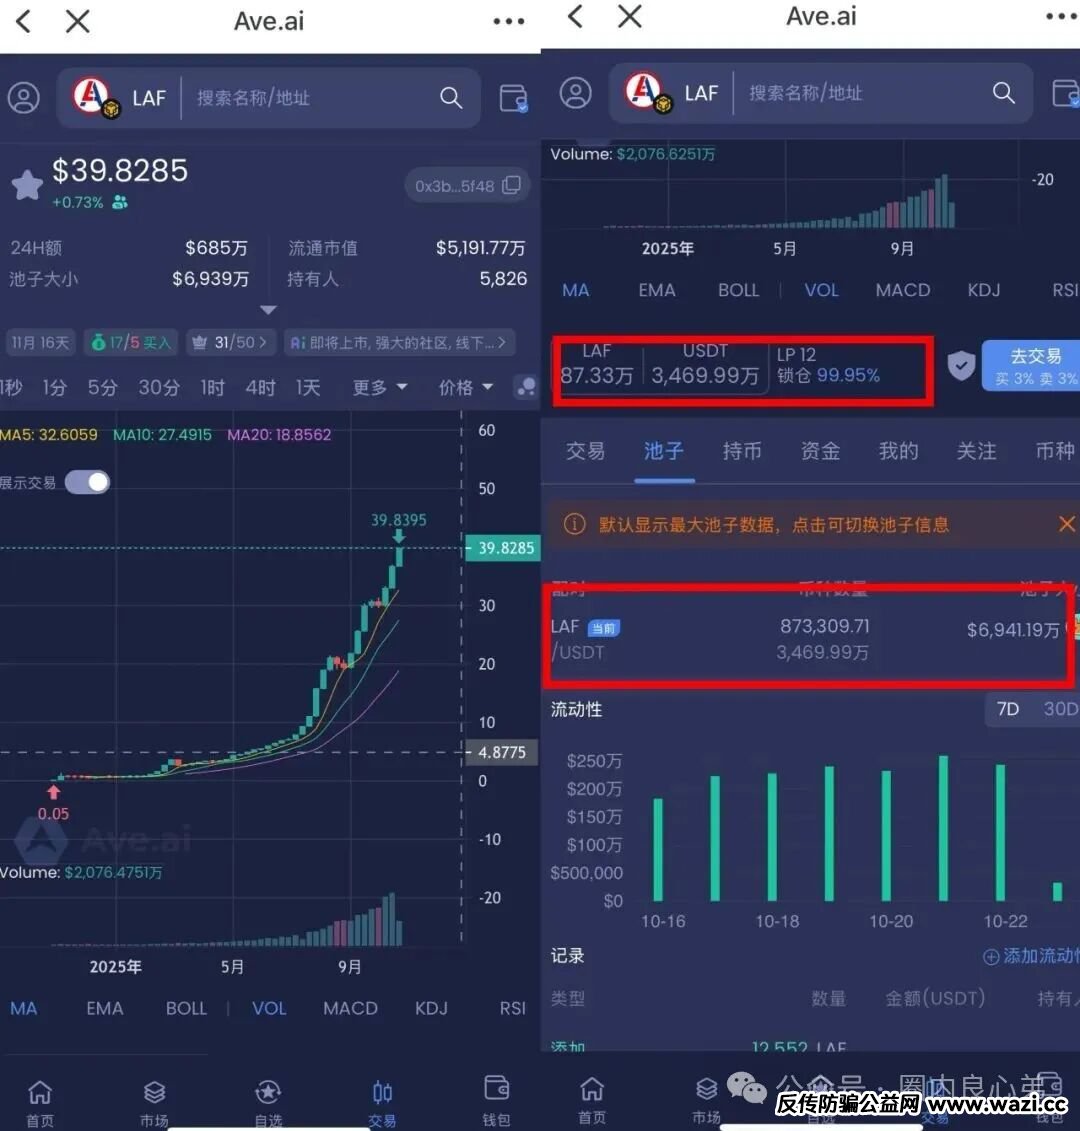Expand token stats with the arrow below 池子大小
1080x1131 pixels.
coord(268,310)
